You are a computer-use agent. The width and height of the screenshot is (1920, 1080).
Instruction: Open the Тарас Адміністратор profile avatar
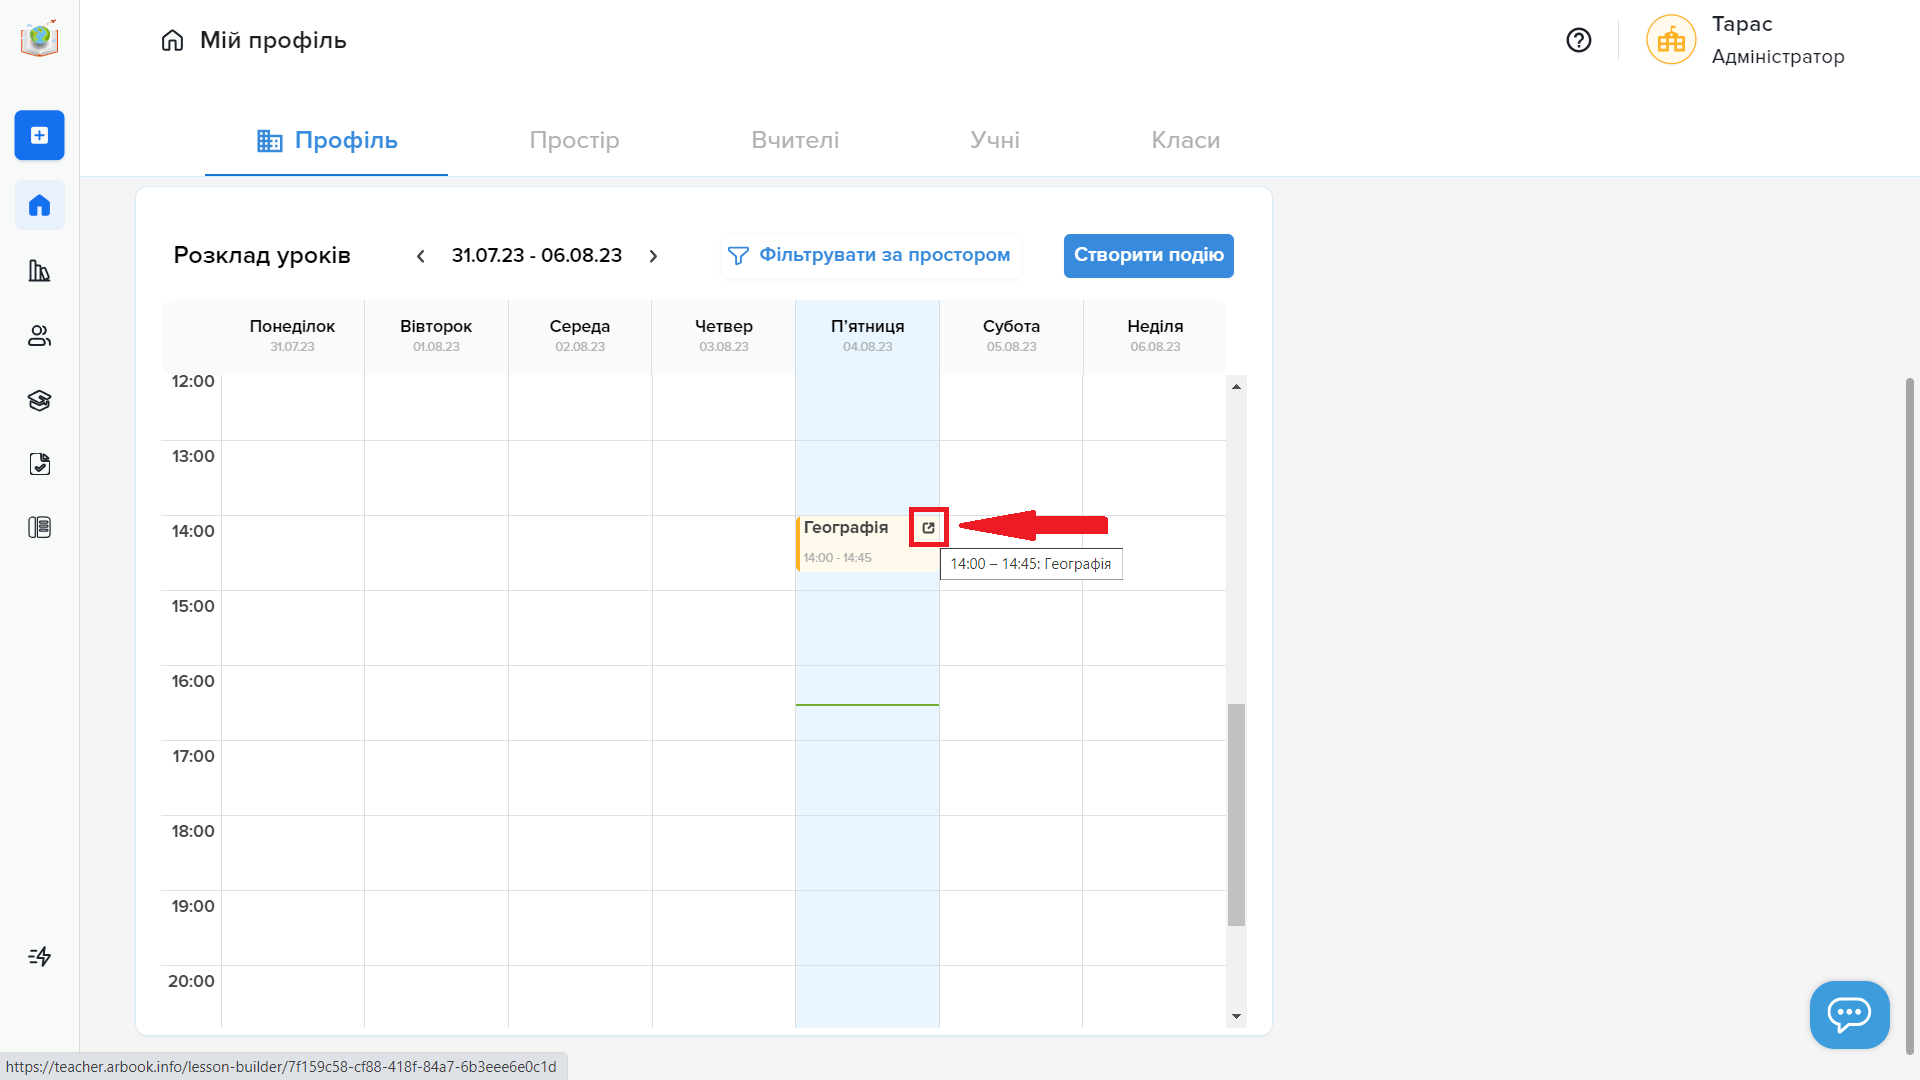pos(1671,40)
